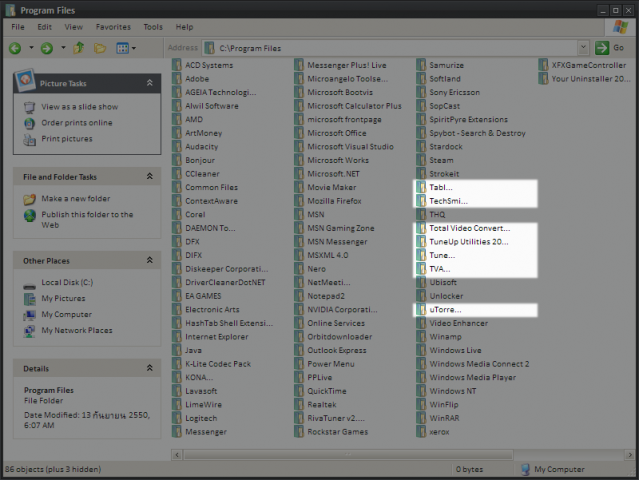Screen dimensions: 639x480
Task: Select the Nero folder icon
Action: coord(299,269)
